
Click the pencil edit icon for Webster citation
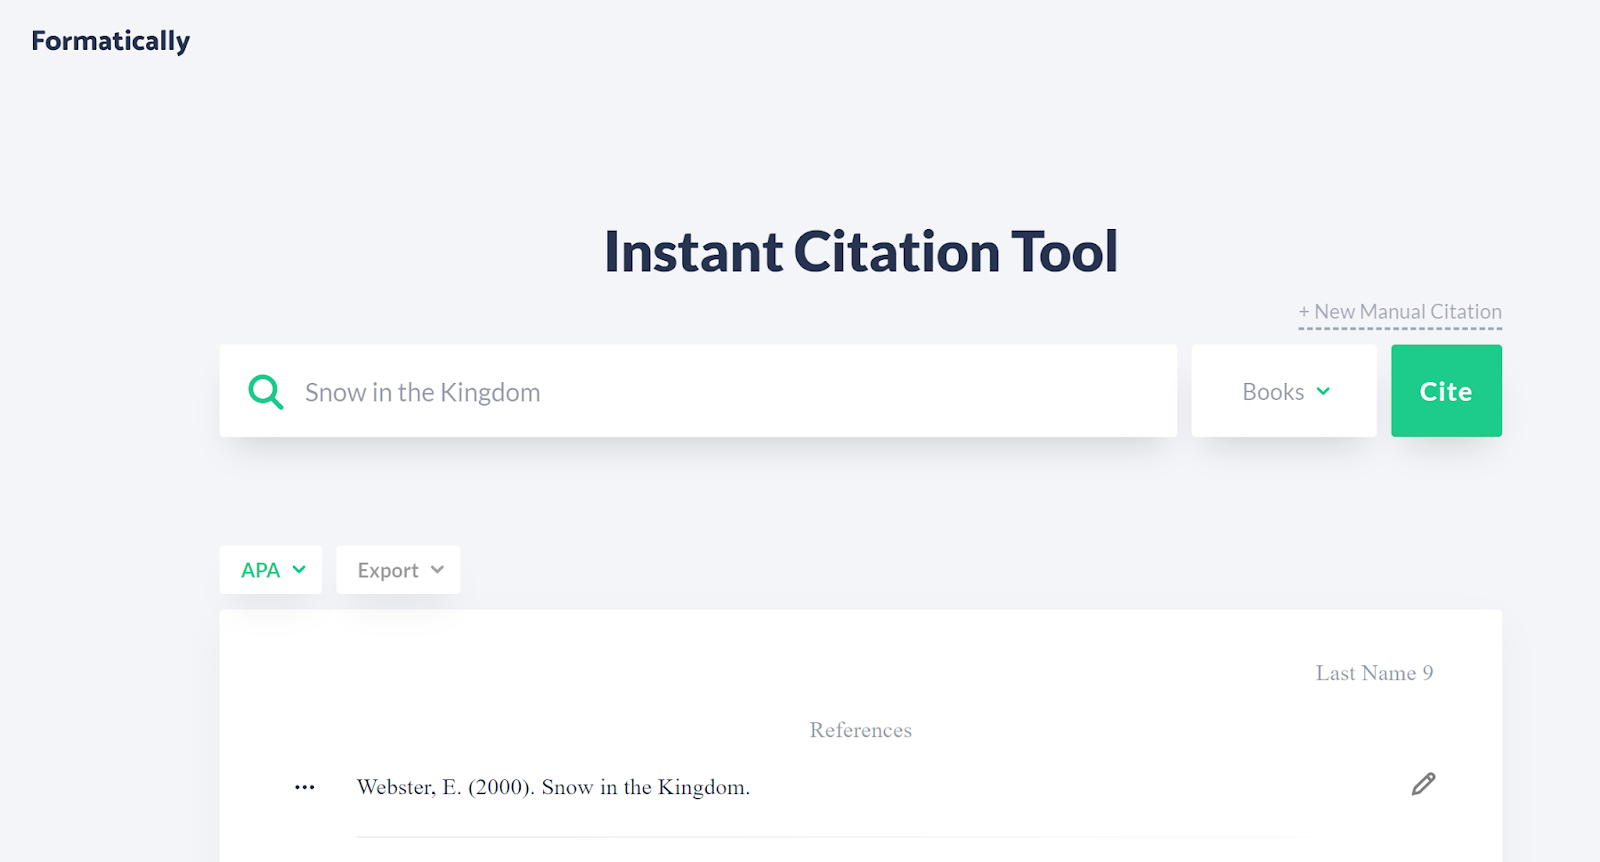[1423, 784]
